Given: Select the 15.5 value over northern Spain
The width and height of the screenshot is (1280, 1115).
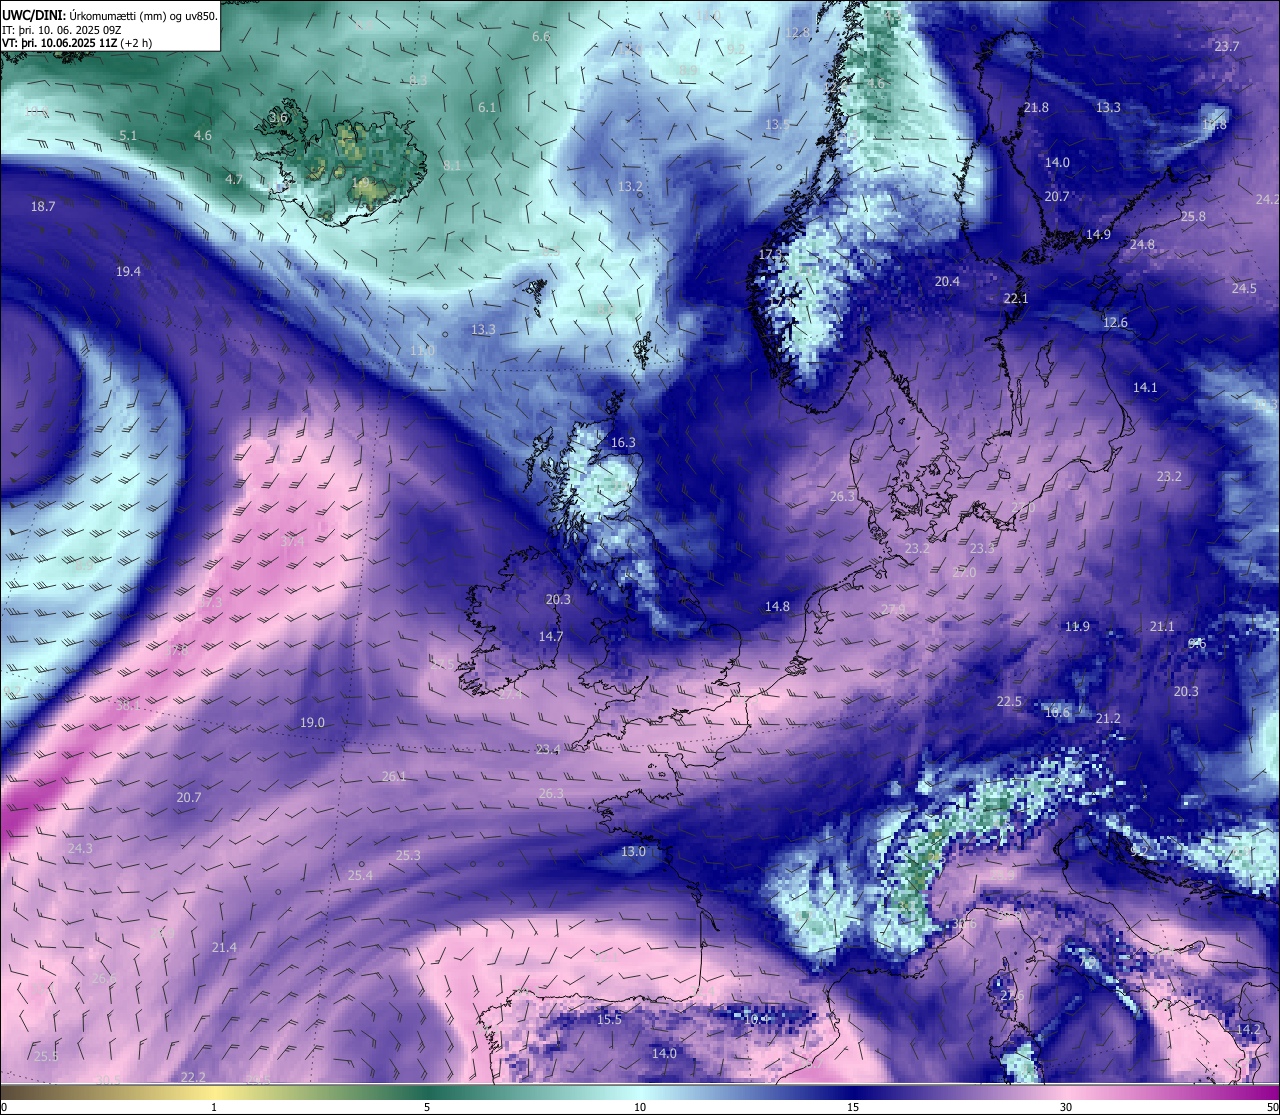Looking at the screenshot, I should click(609, 1019).
